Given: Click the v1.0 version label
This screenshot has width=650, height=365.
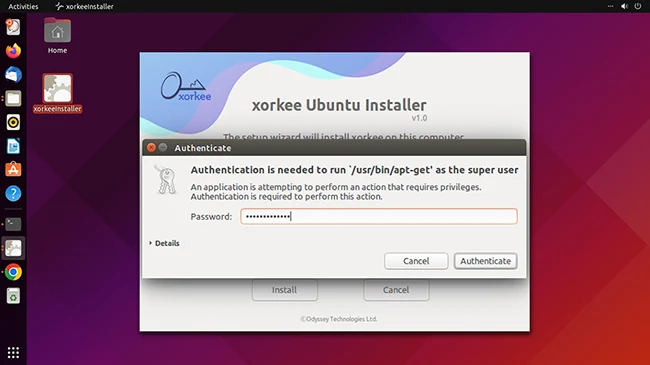Looking at the screenshot, I should (419, 118).
